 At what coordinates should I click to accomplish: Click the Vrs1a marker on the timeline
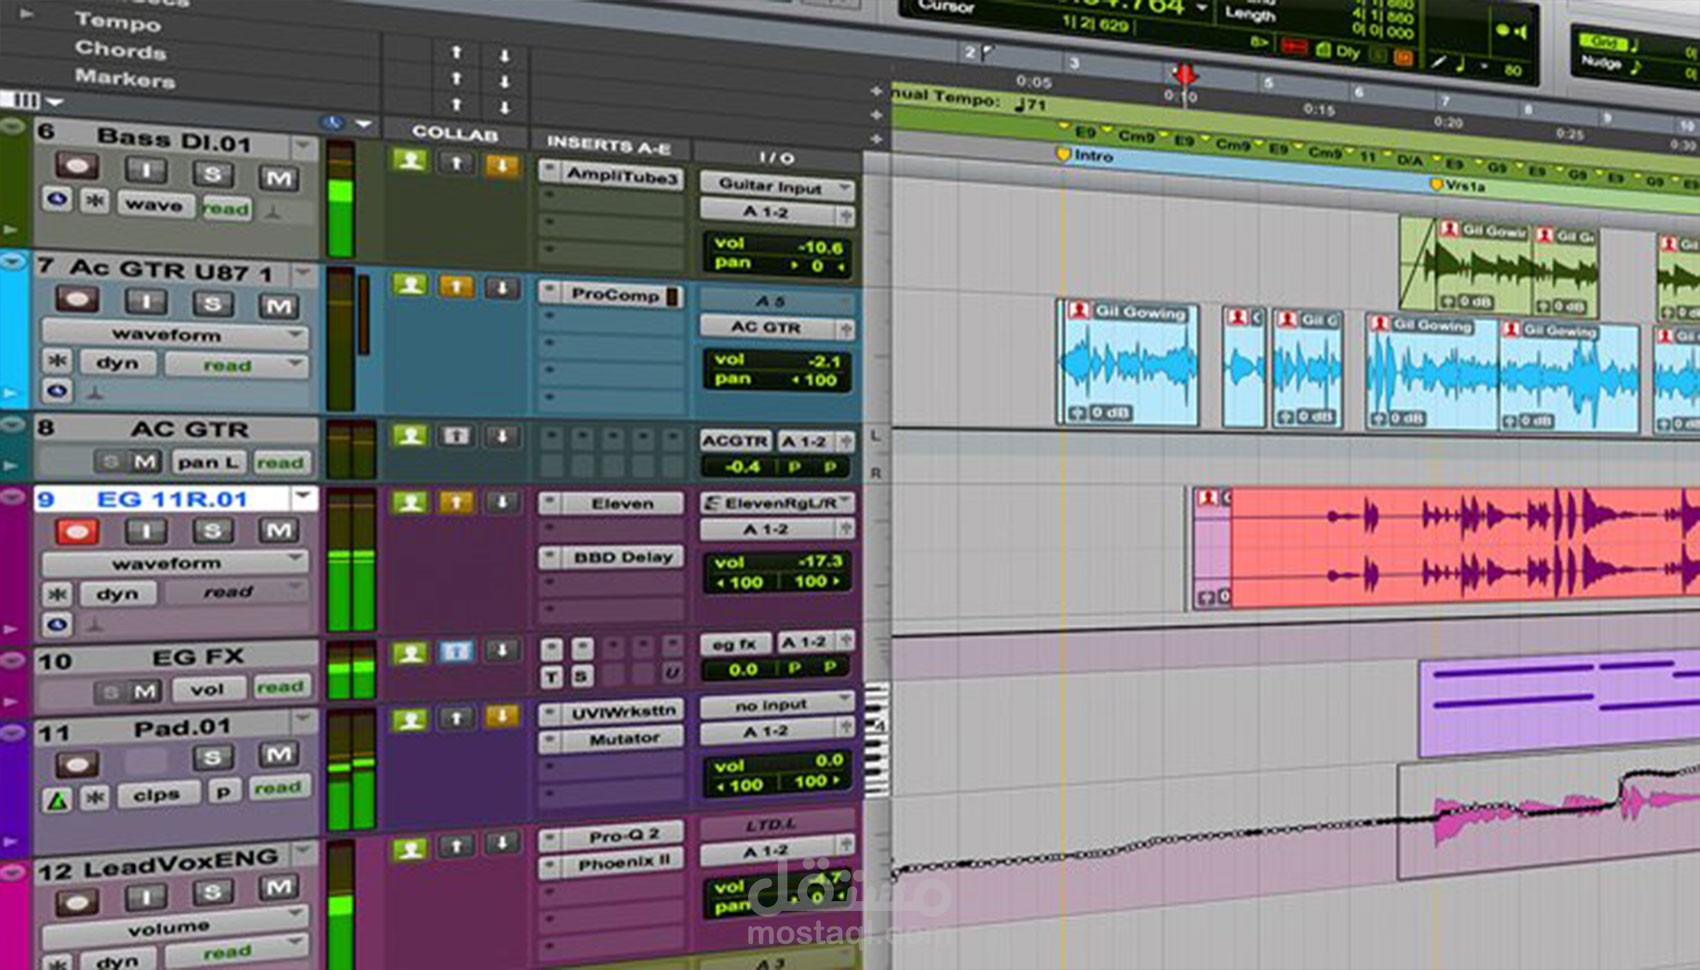point(1458,185)
